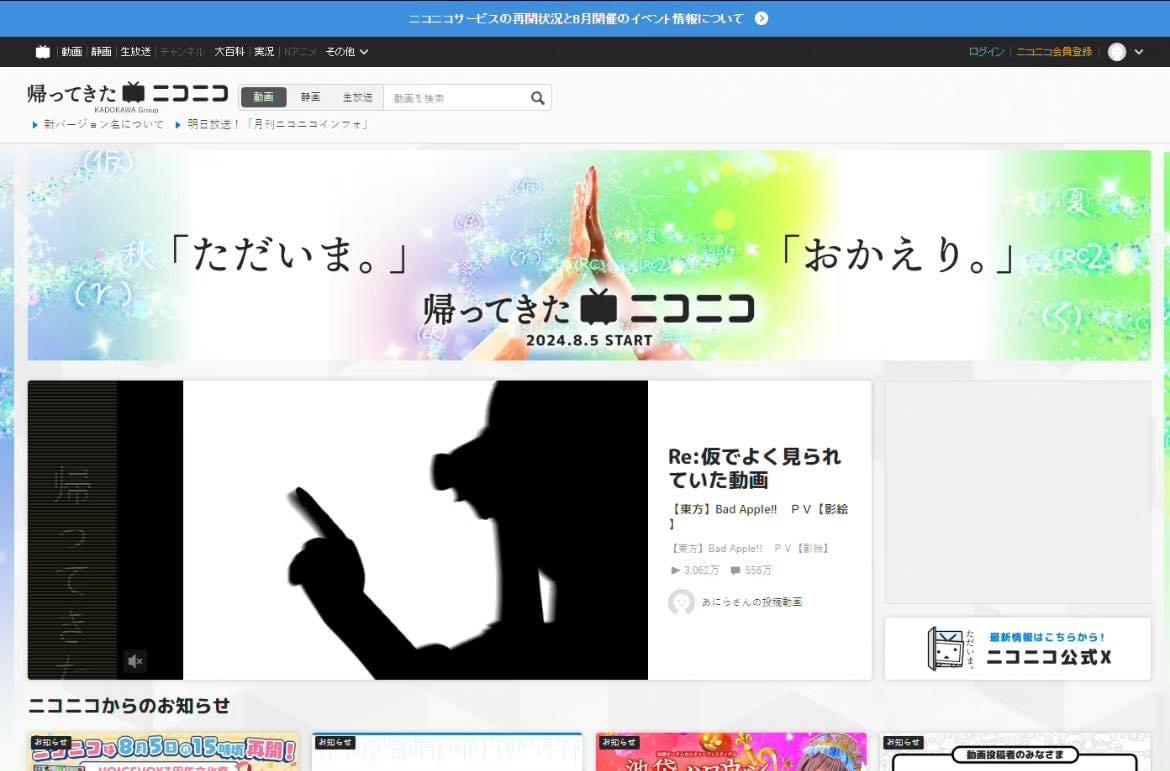Click the user avatar icon
This screenshot has width=1170, height=771.
tap(1117, 51)
